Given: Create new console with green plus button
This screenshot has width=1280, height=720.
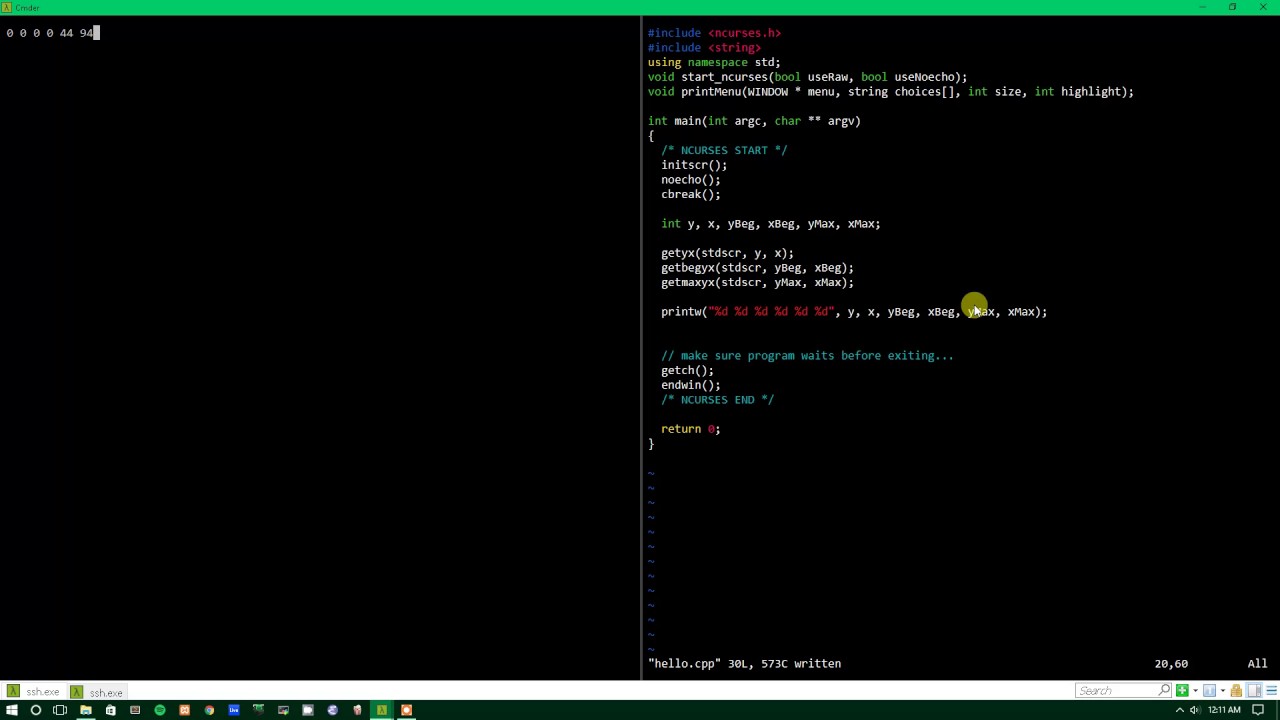Looking at the screenshot, I should coord(1182,690).
